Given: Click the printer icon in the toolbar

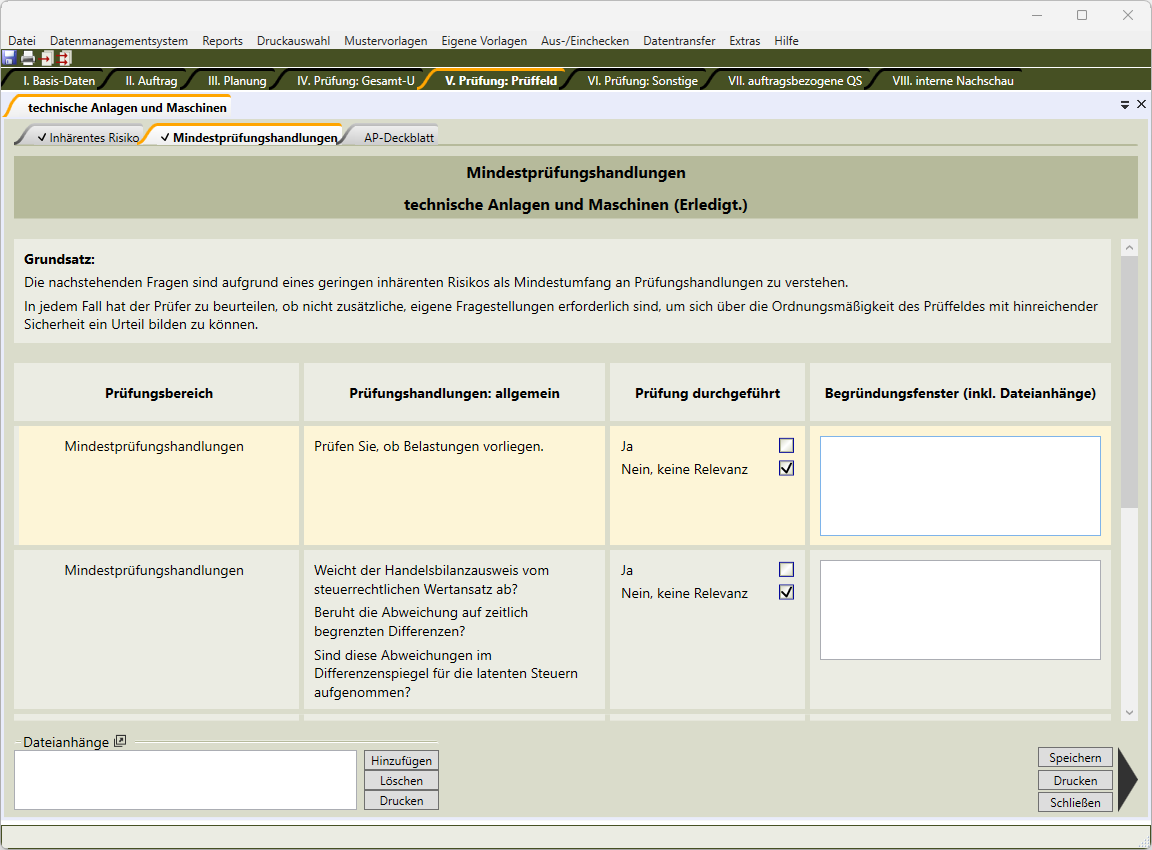Looking at the screenshot, I should tap(28, 58).
